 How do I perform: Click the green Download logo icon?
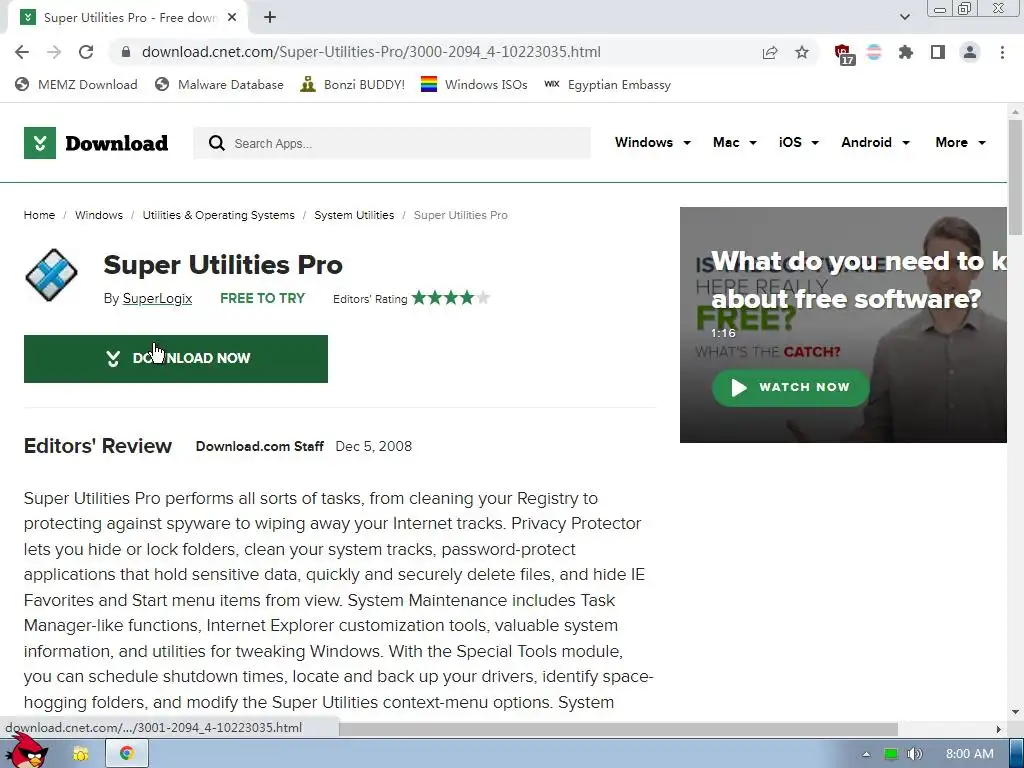pos(40,143)
